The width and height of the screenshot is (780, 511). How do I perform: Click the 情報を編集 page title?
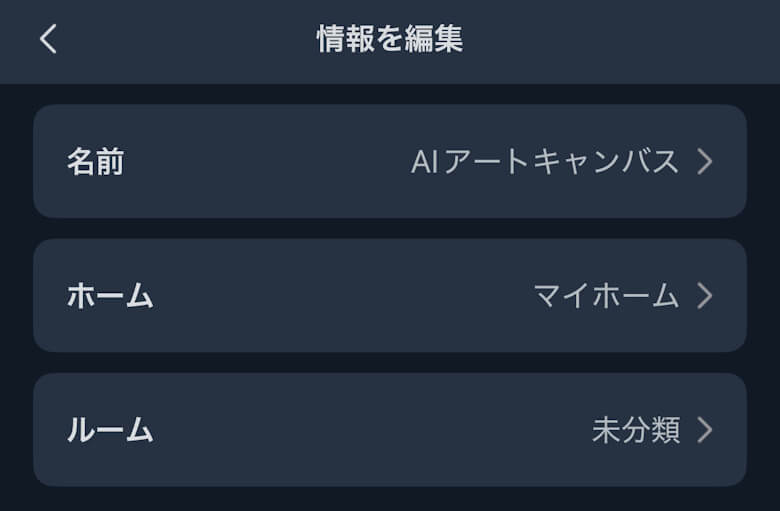point(390,39)
